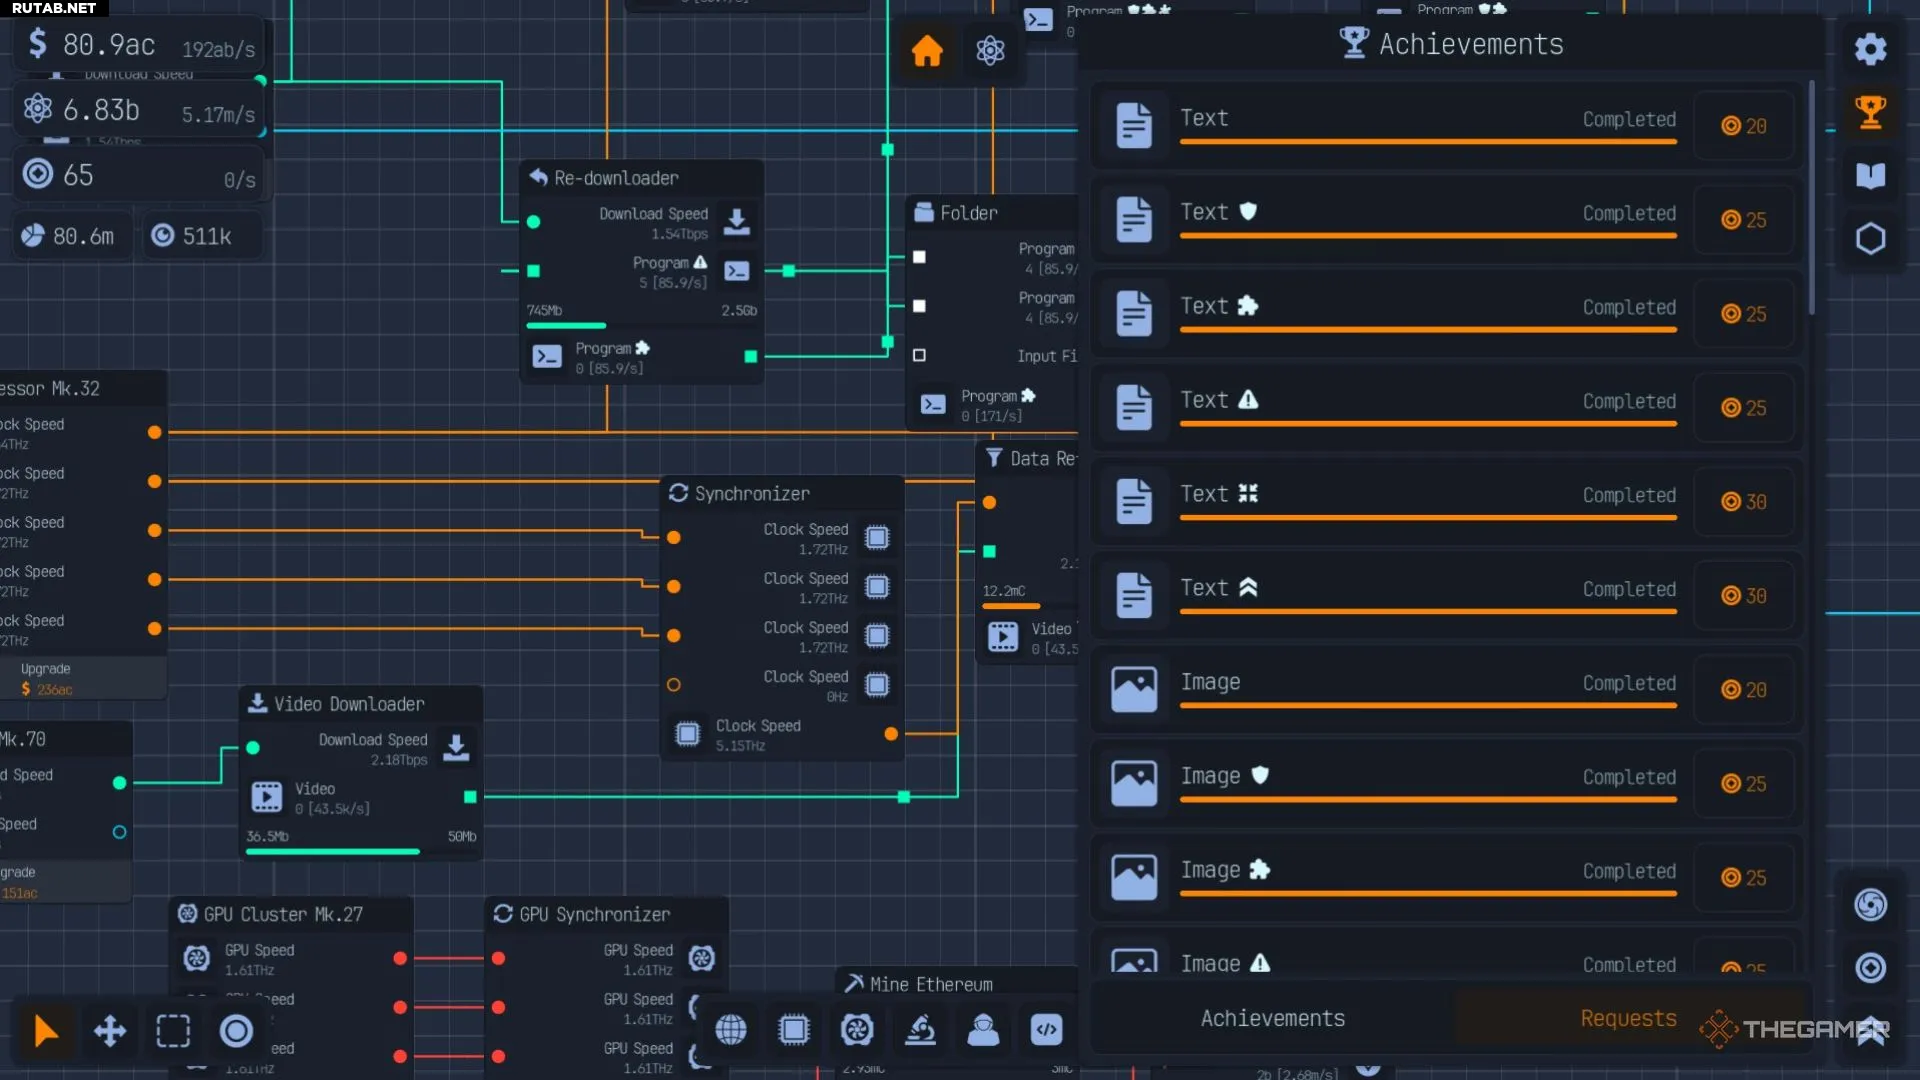The width and height of the screenshot is (1920, 1080).
Task: Click the Achievements panel scrollbar
Action: [x=1811, y=200]
